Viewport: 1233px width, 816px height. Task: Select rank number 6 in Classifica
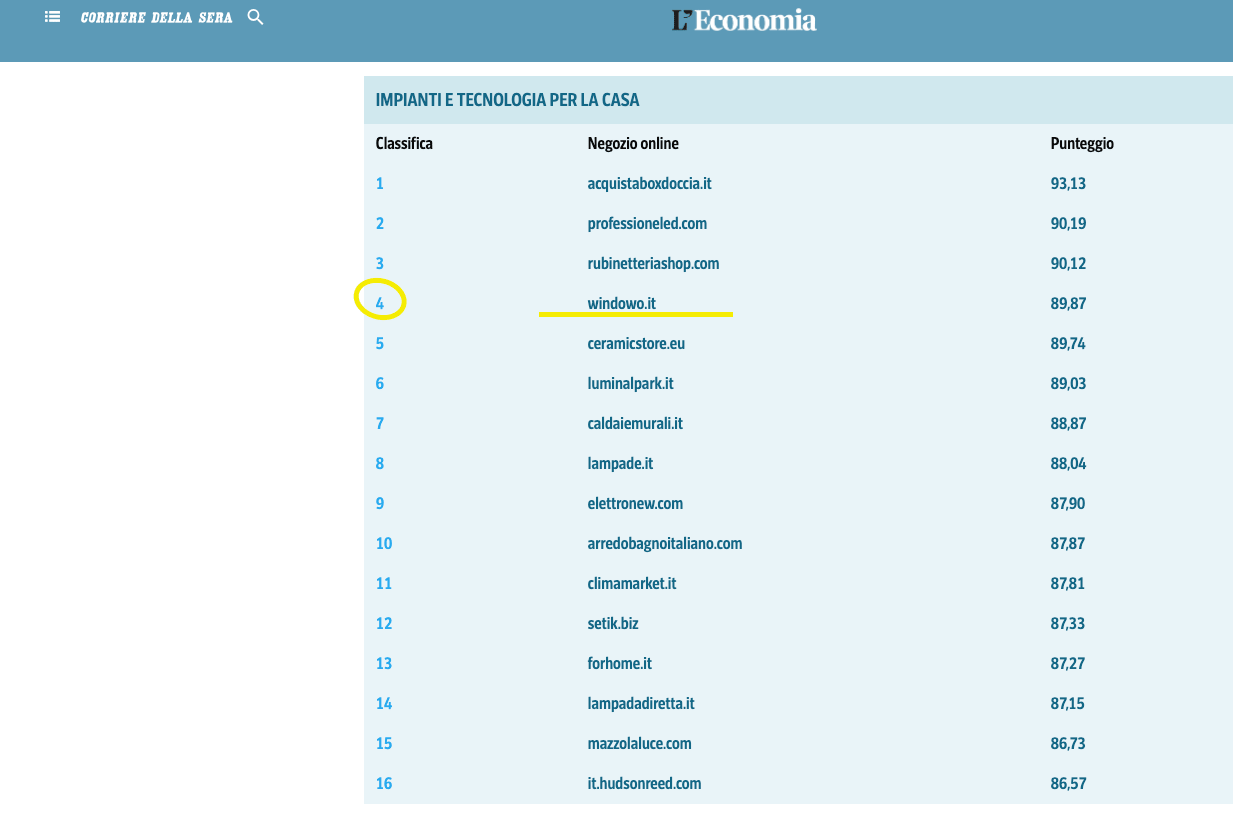380,383
